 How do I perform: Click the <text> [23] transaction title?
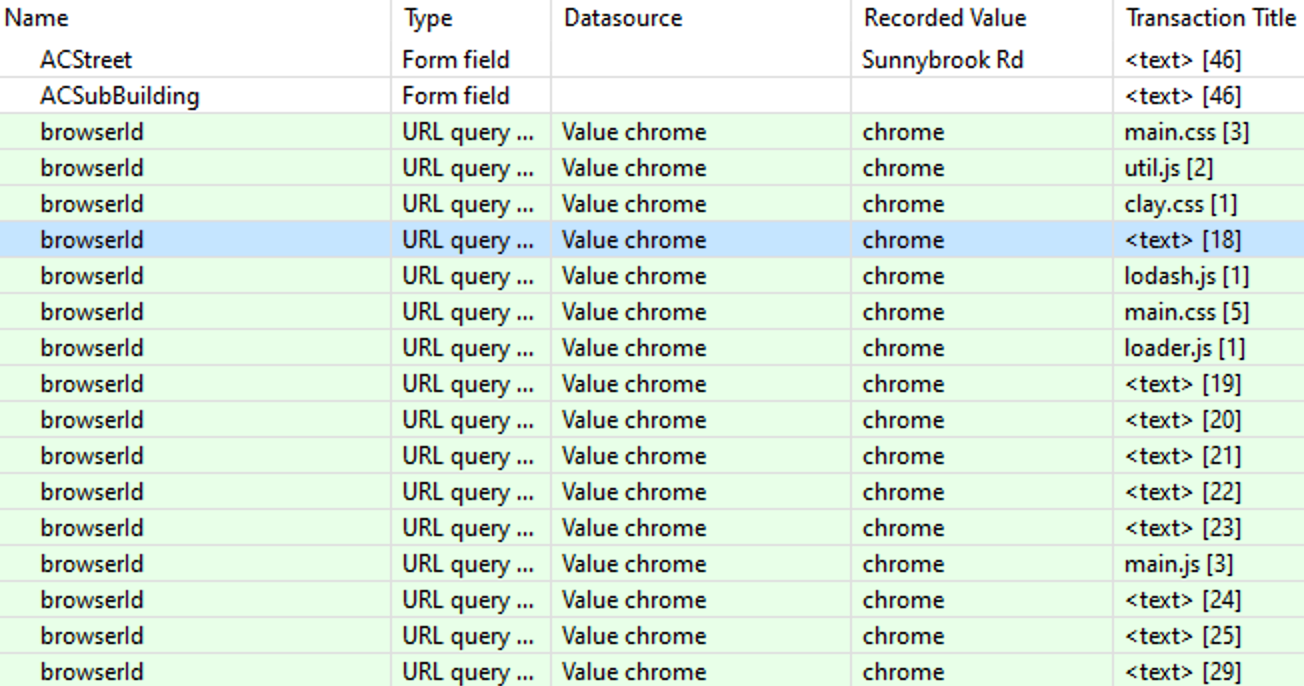(x=1183, y=528)
